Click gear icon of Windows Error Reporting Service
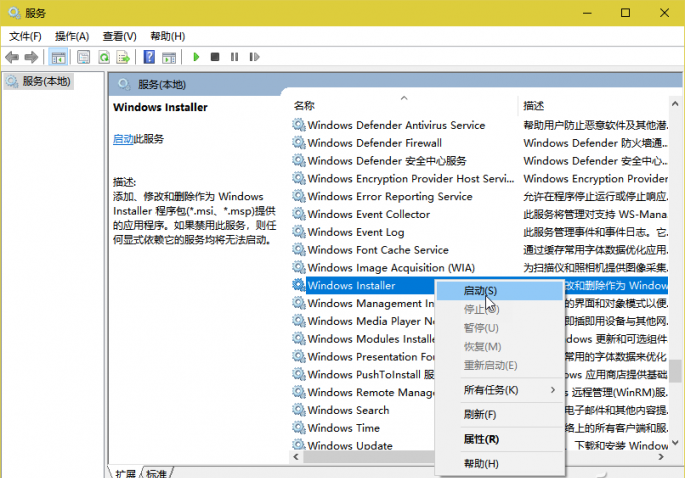The height and width of the screenshot is (478, 690). tap(299, 196)
